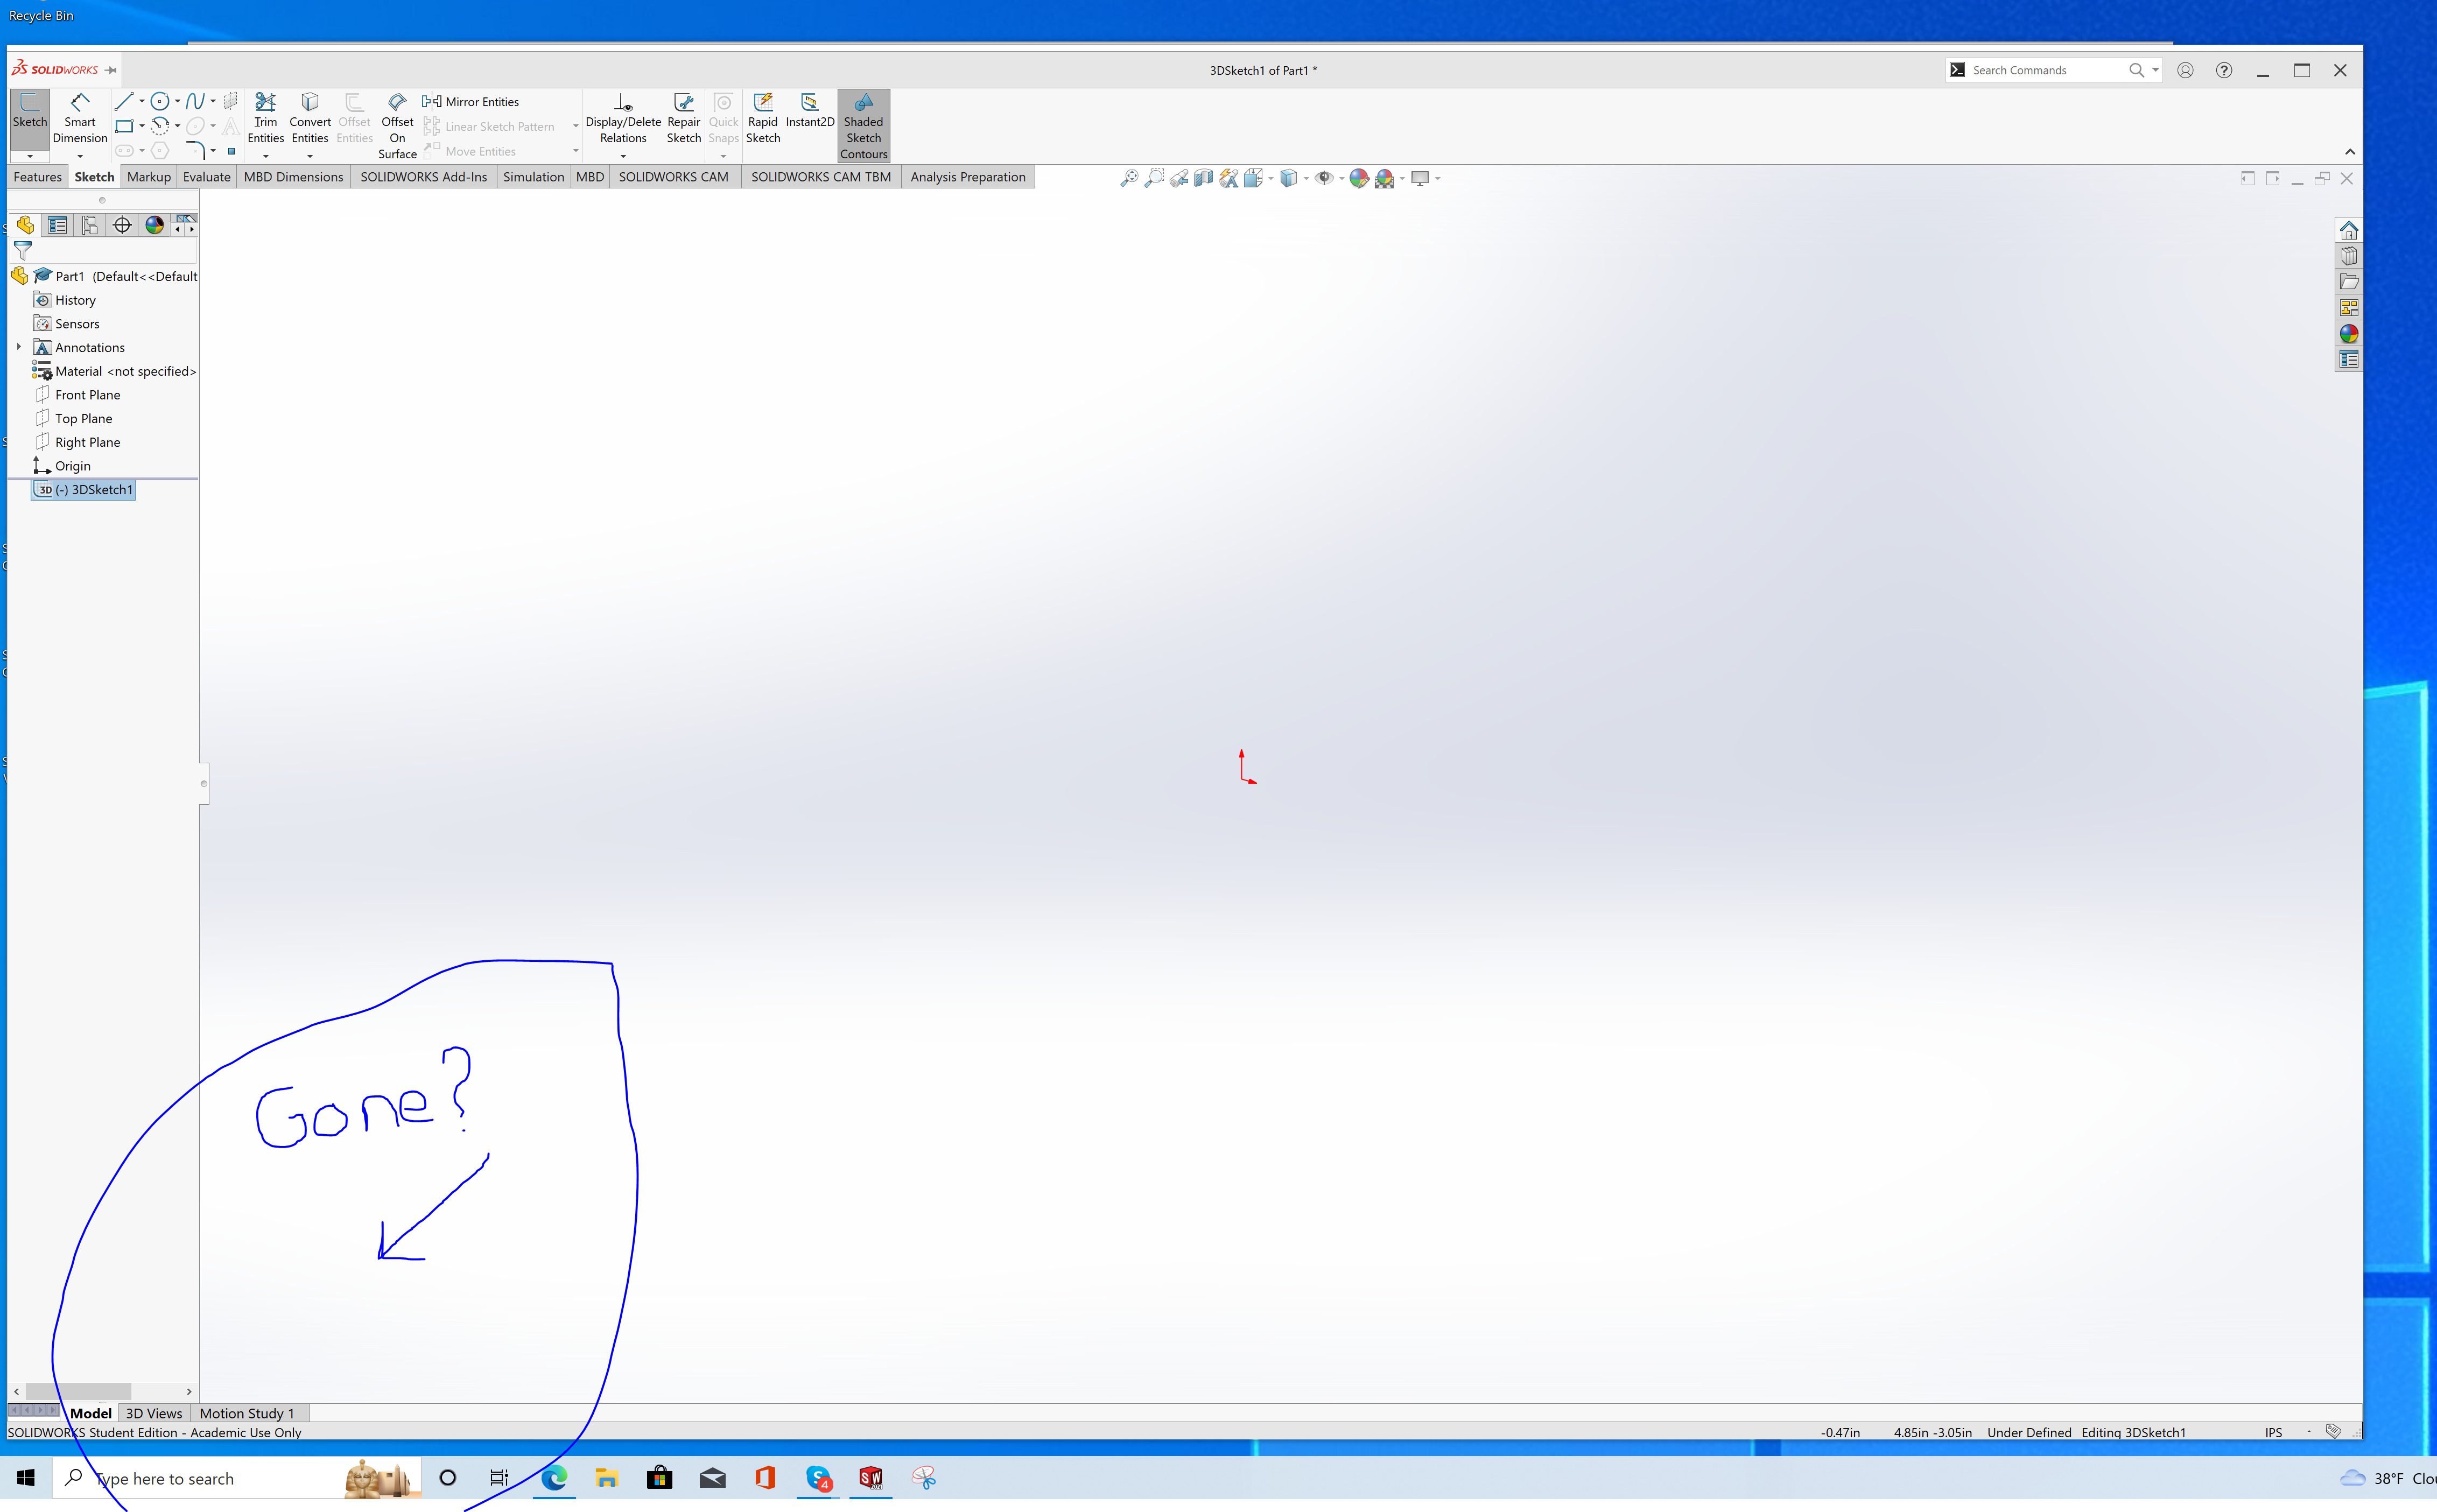Image resolution: width=2437 pixels, height=1512 pixels.
Task: Open the PropertyManager tab icon
Action: click(x=58, y=225)
